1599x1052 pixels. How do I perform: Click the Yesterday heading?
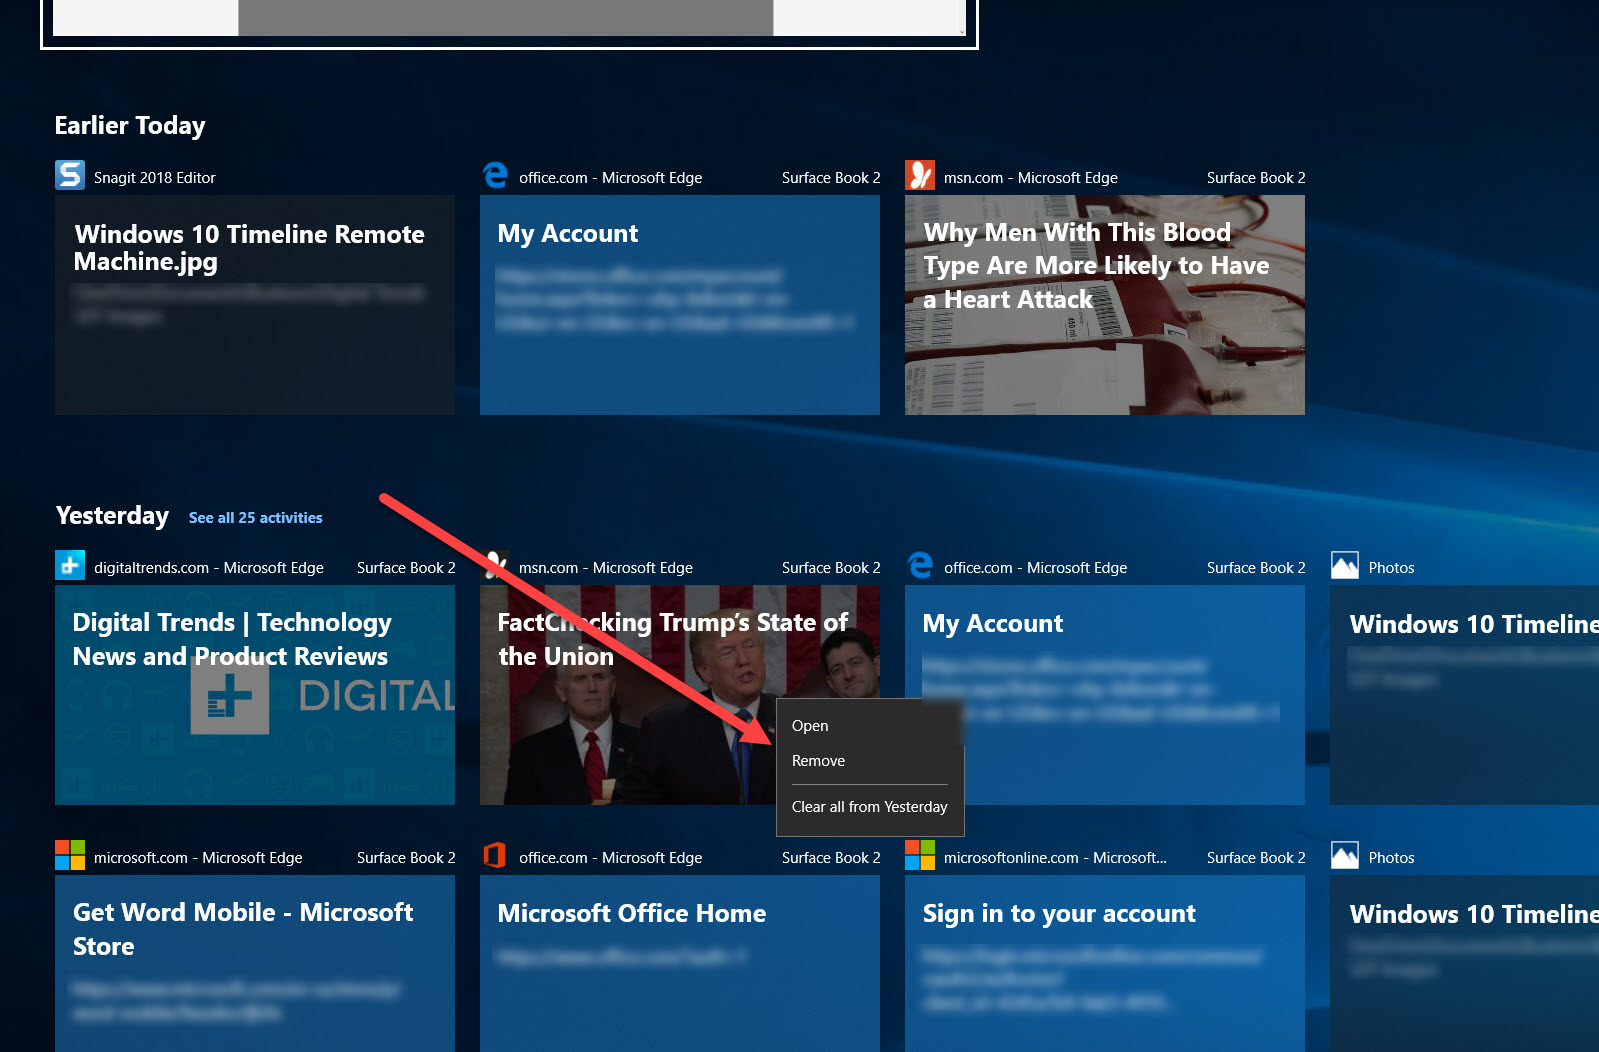[x=112, y=516]
